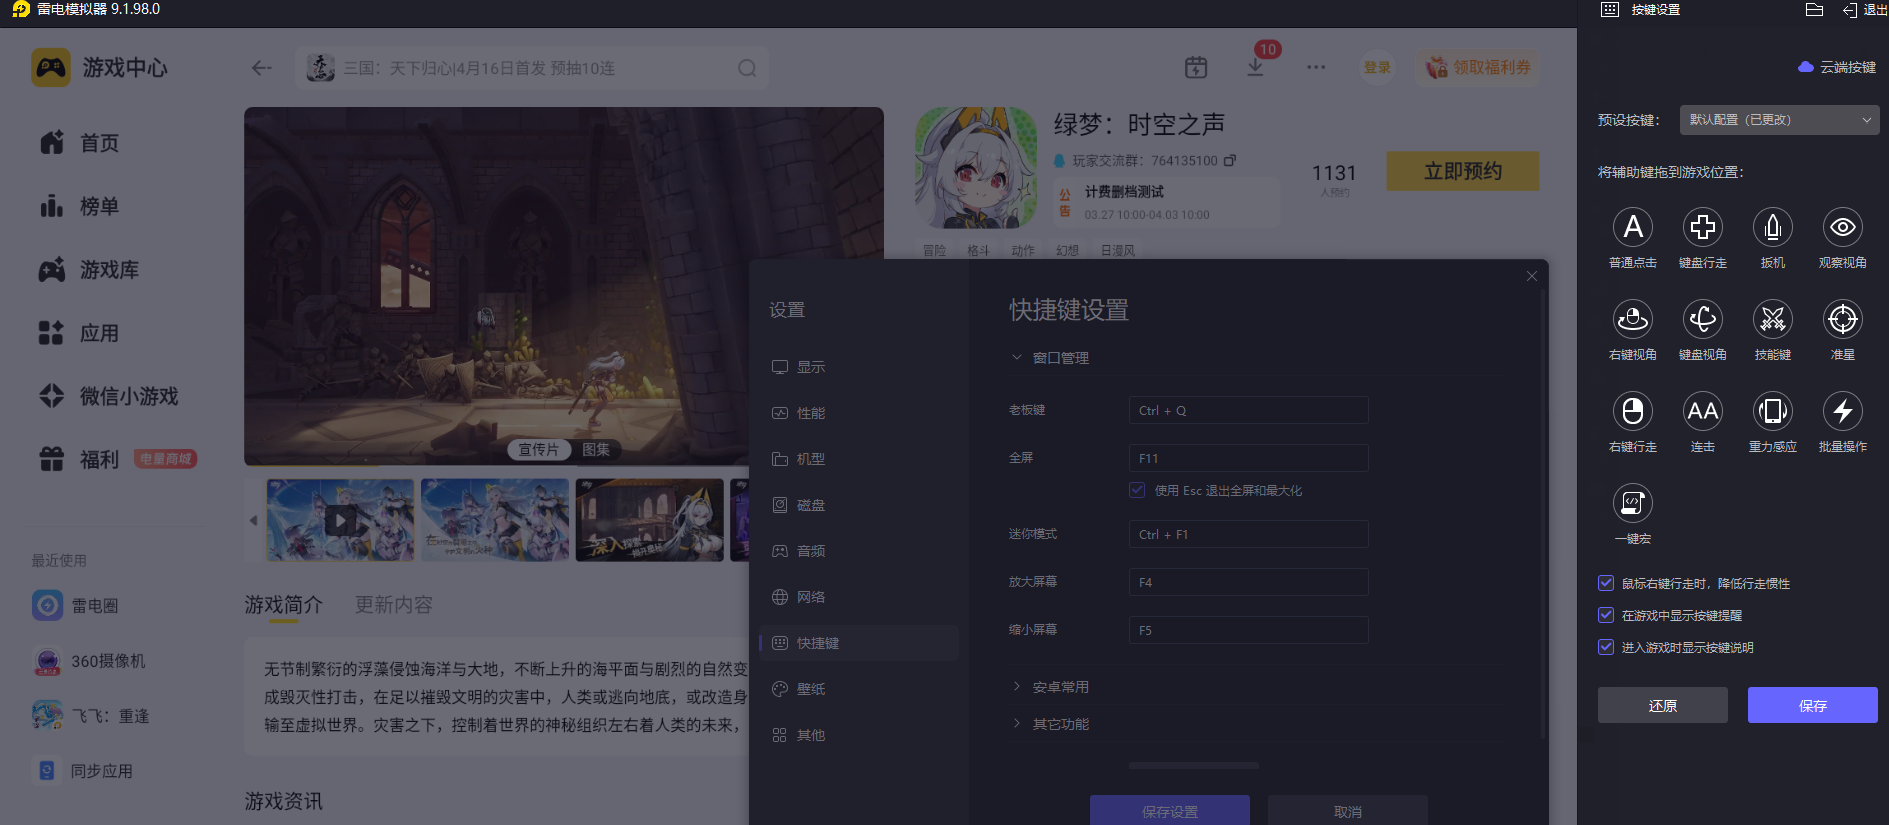Click the back arrow in game center
The height and width of the screenshot is (825, 1889).
pos(262,68)
